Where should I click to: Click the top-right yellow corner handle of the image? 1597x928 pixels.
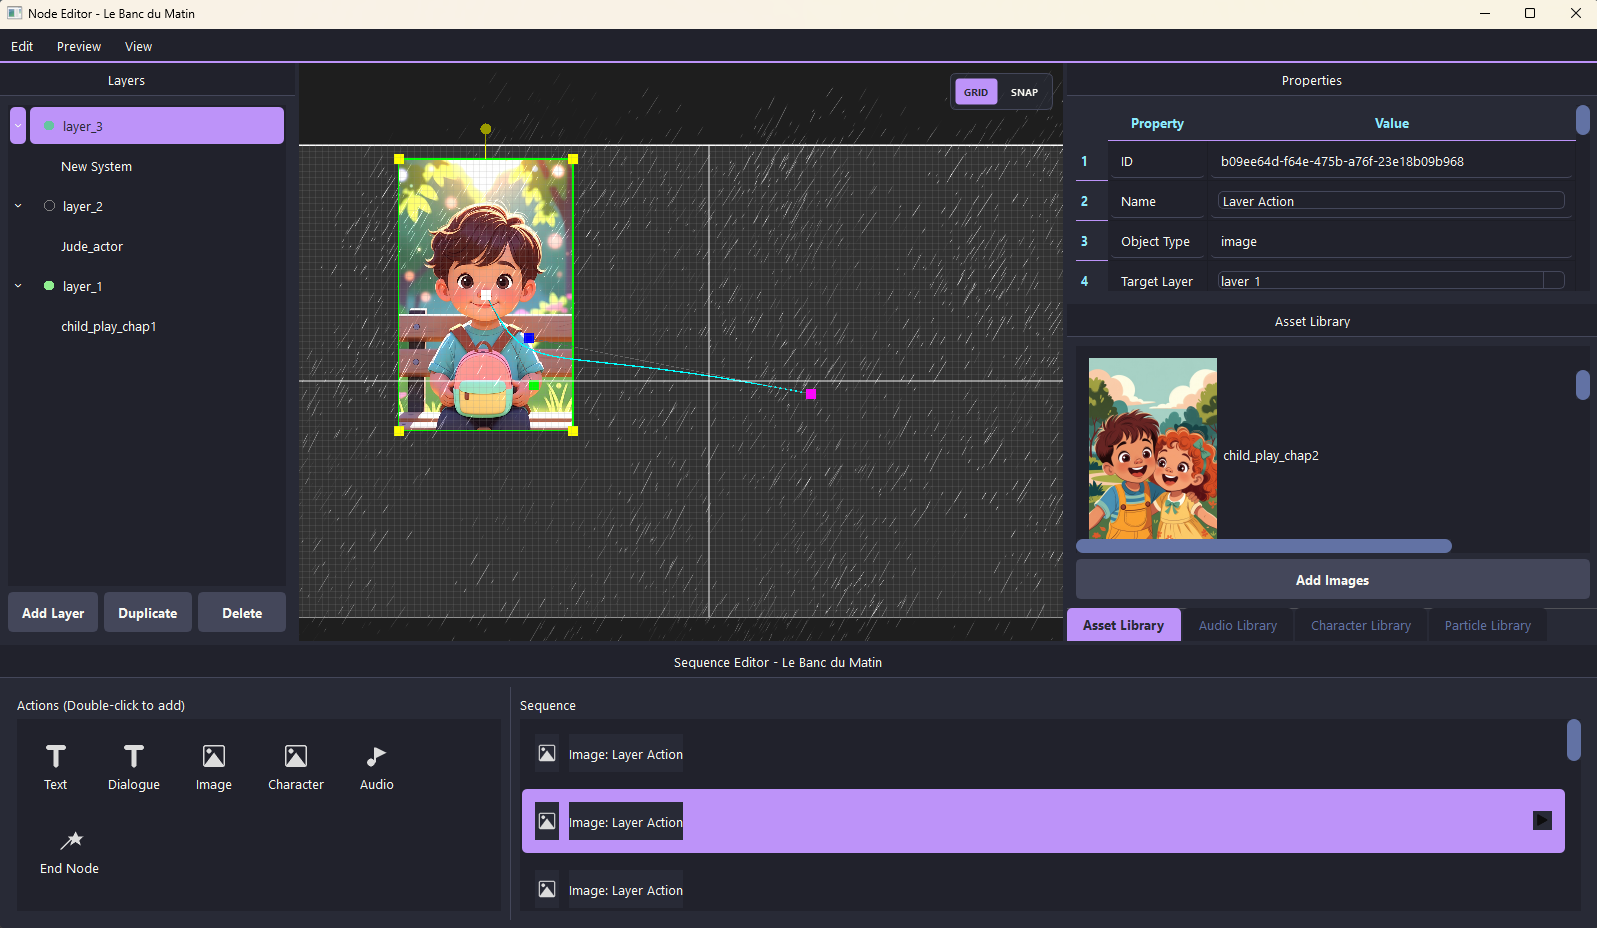573,159
